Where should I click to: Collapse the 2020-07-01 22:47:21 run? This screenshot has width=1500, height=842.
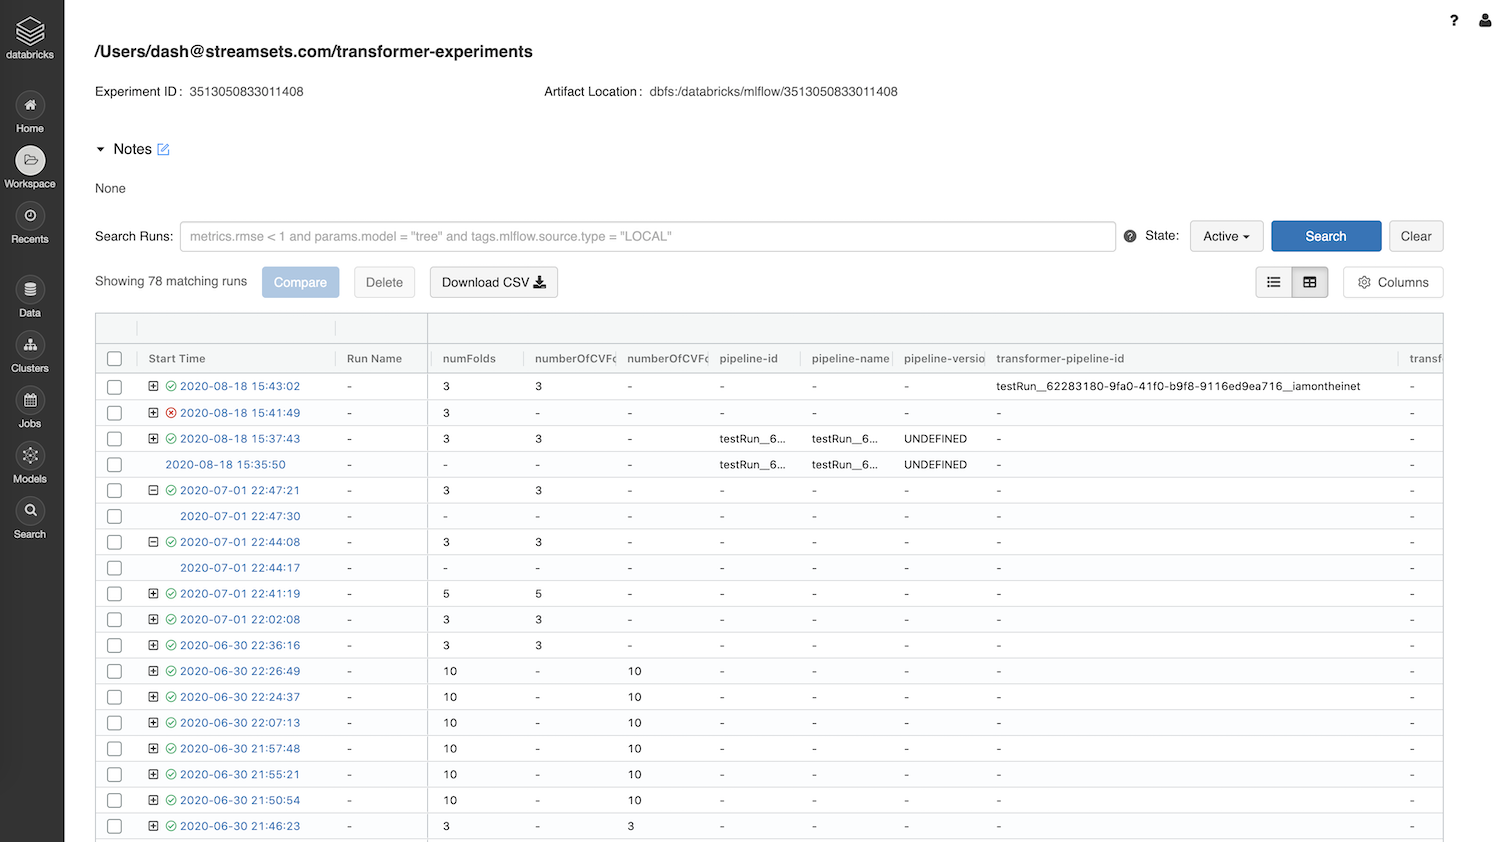153,491
